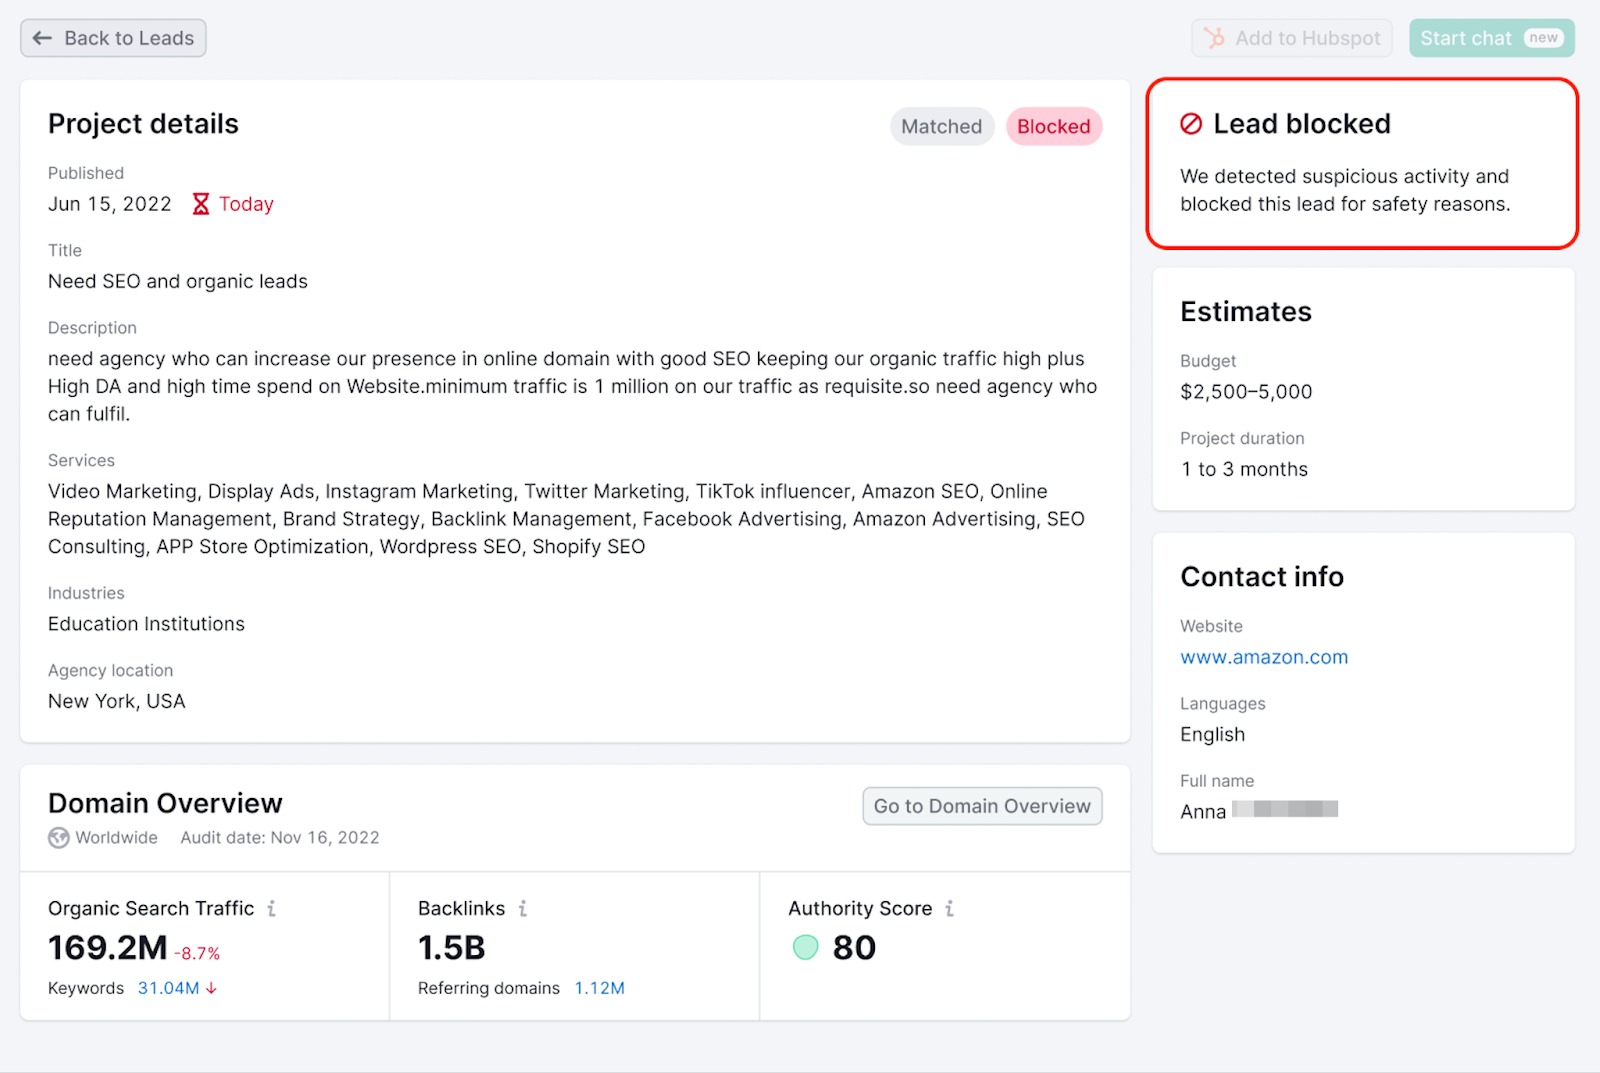Click the Worldwide globe icon
Image resolution: width=1600 pixels, height=1073 pixels.
59,838
